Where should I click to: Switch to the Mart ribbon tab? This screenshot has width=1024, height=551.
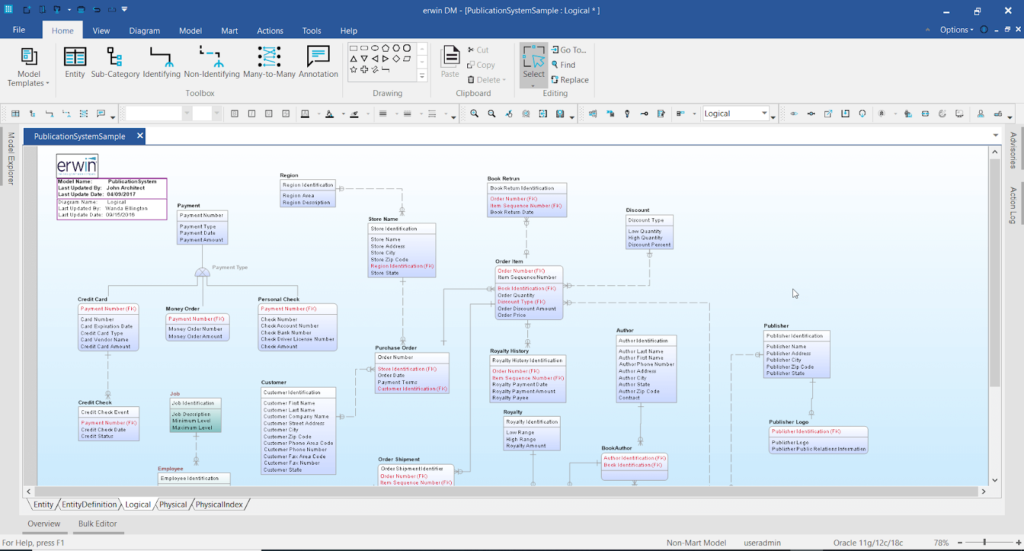229,31
